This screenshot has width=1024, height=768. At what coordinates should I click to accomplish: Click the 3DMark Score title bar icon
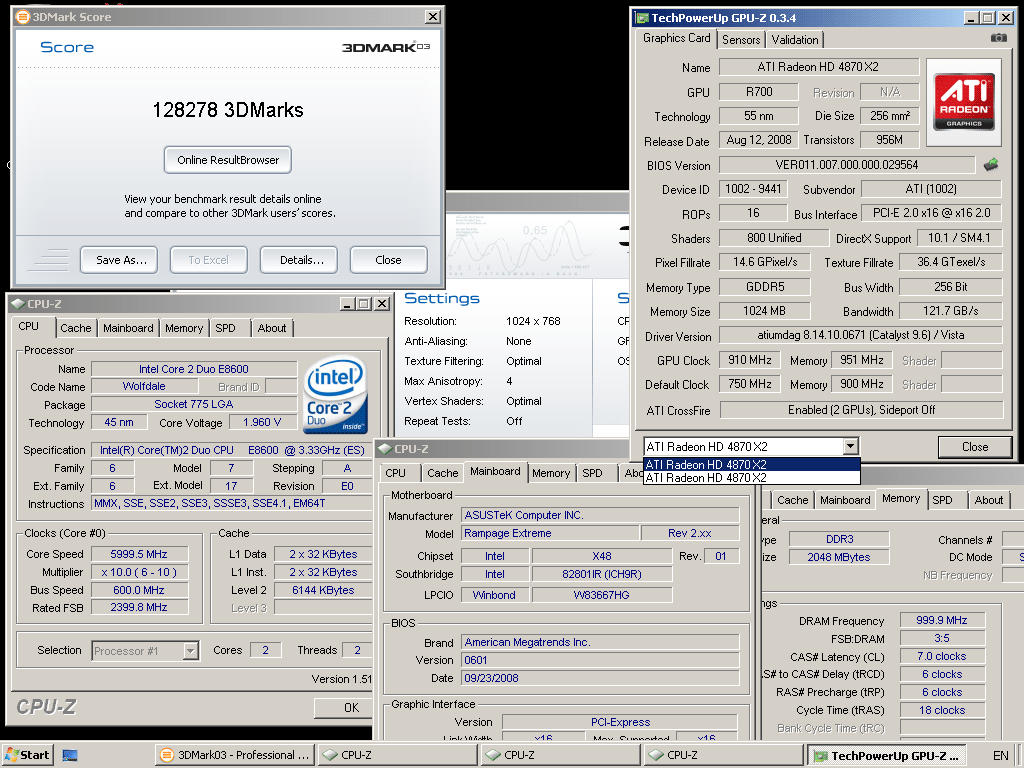point(23,17)
